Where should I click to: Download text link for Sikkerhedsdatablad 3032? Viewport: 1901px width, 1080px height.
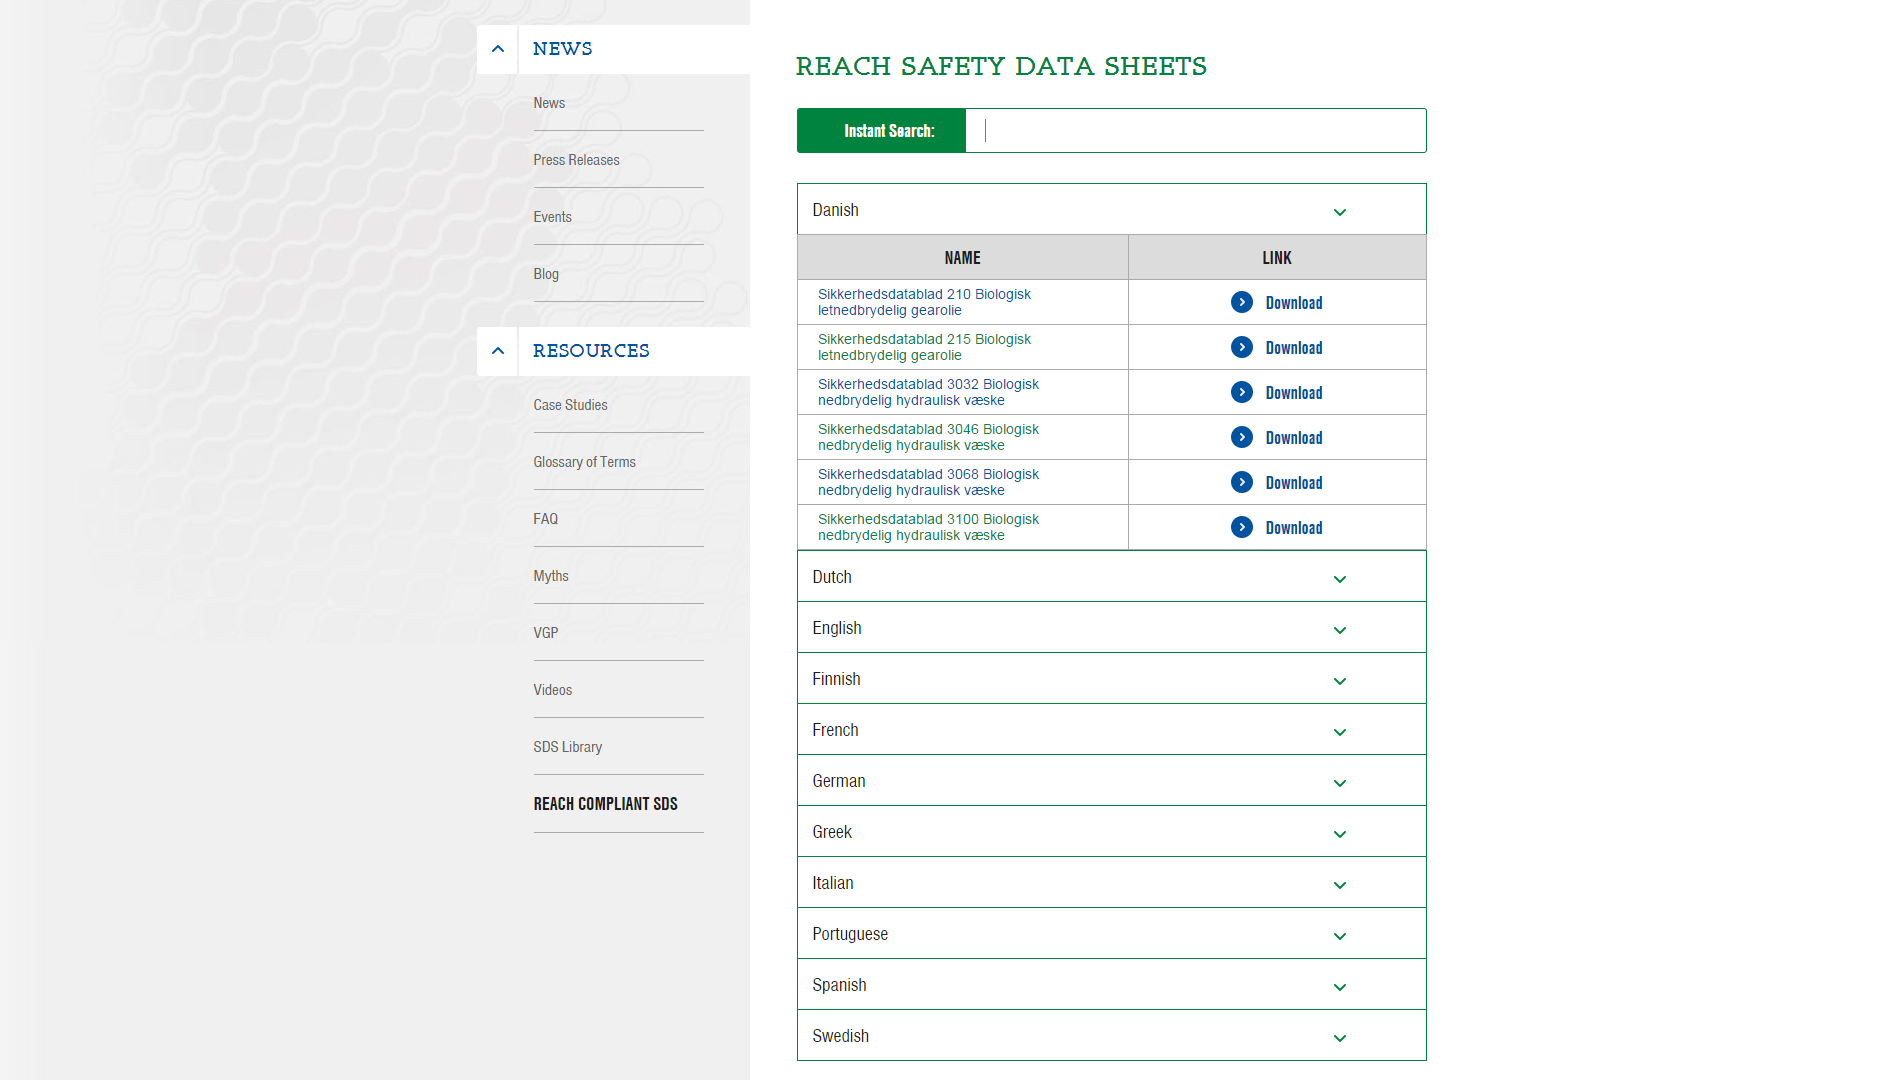coord(1293,393)
